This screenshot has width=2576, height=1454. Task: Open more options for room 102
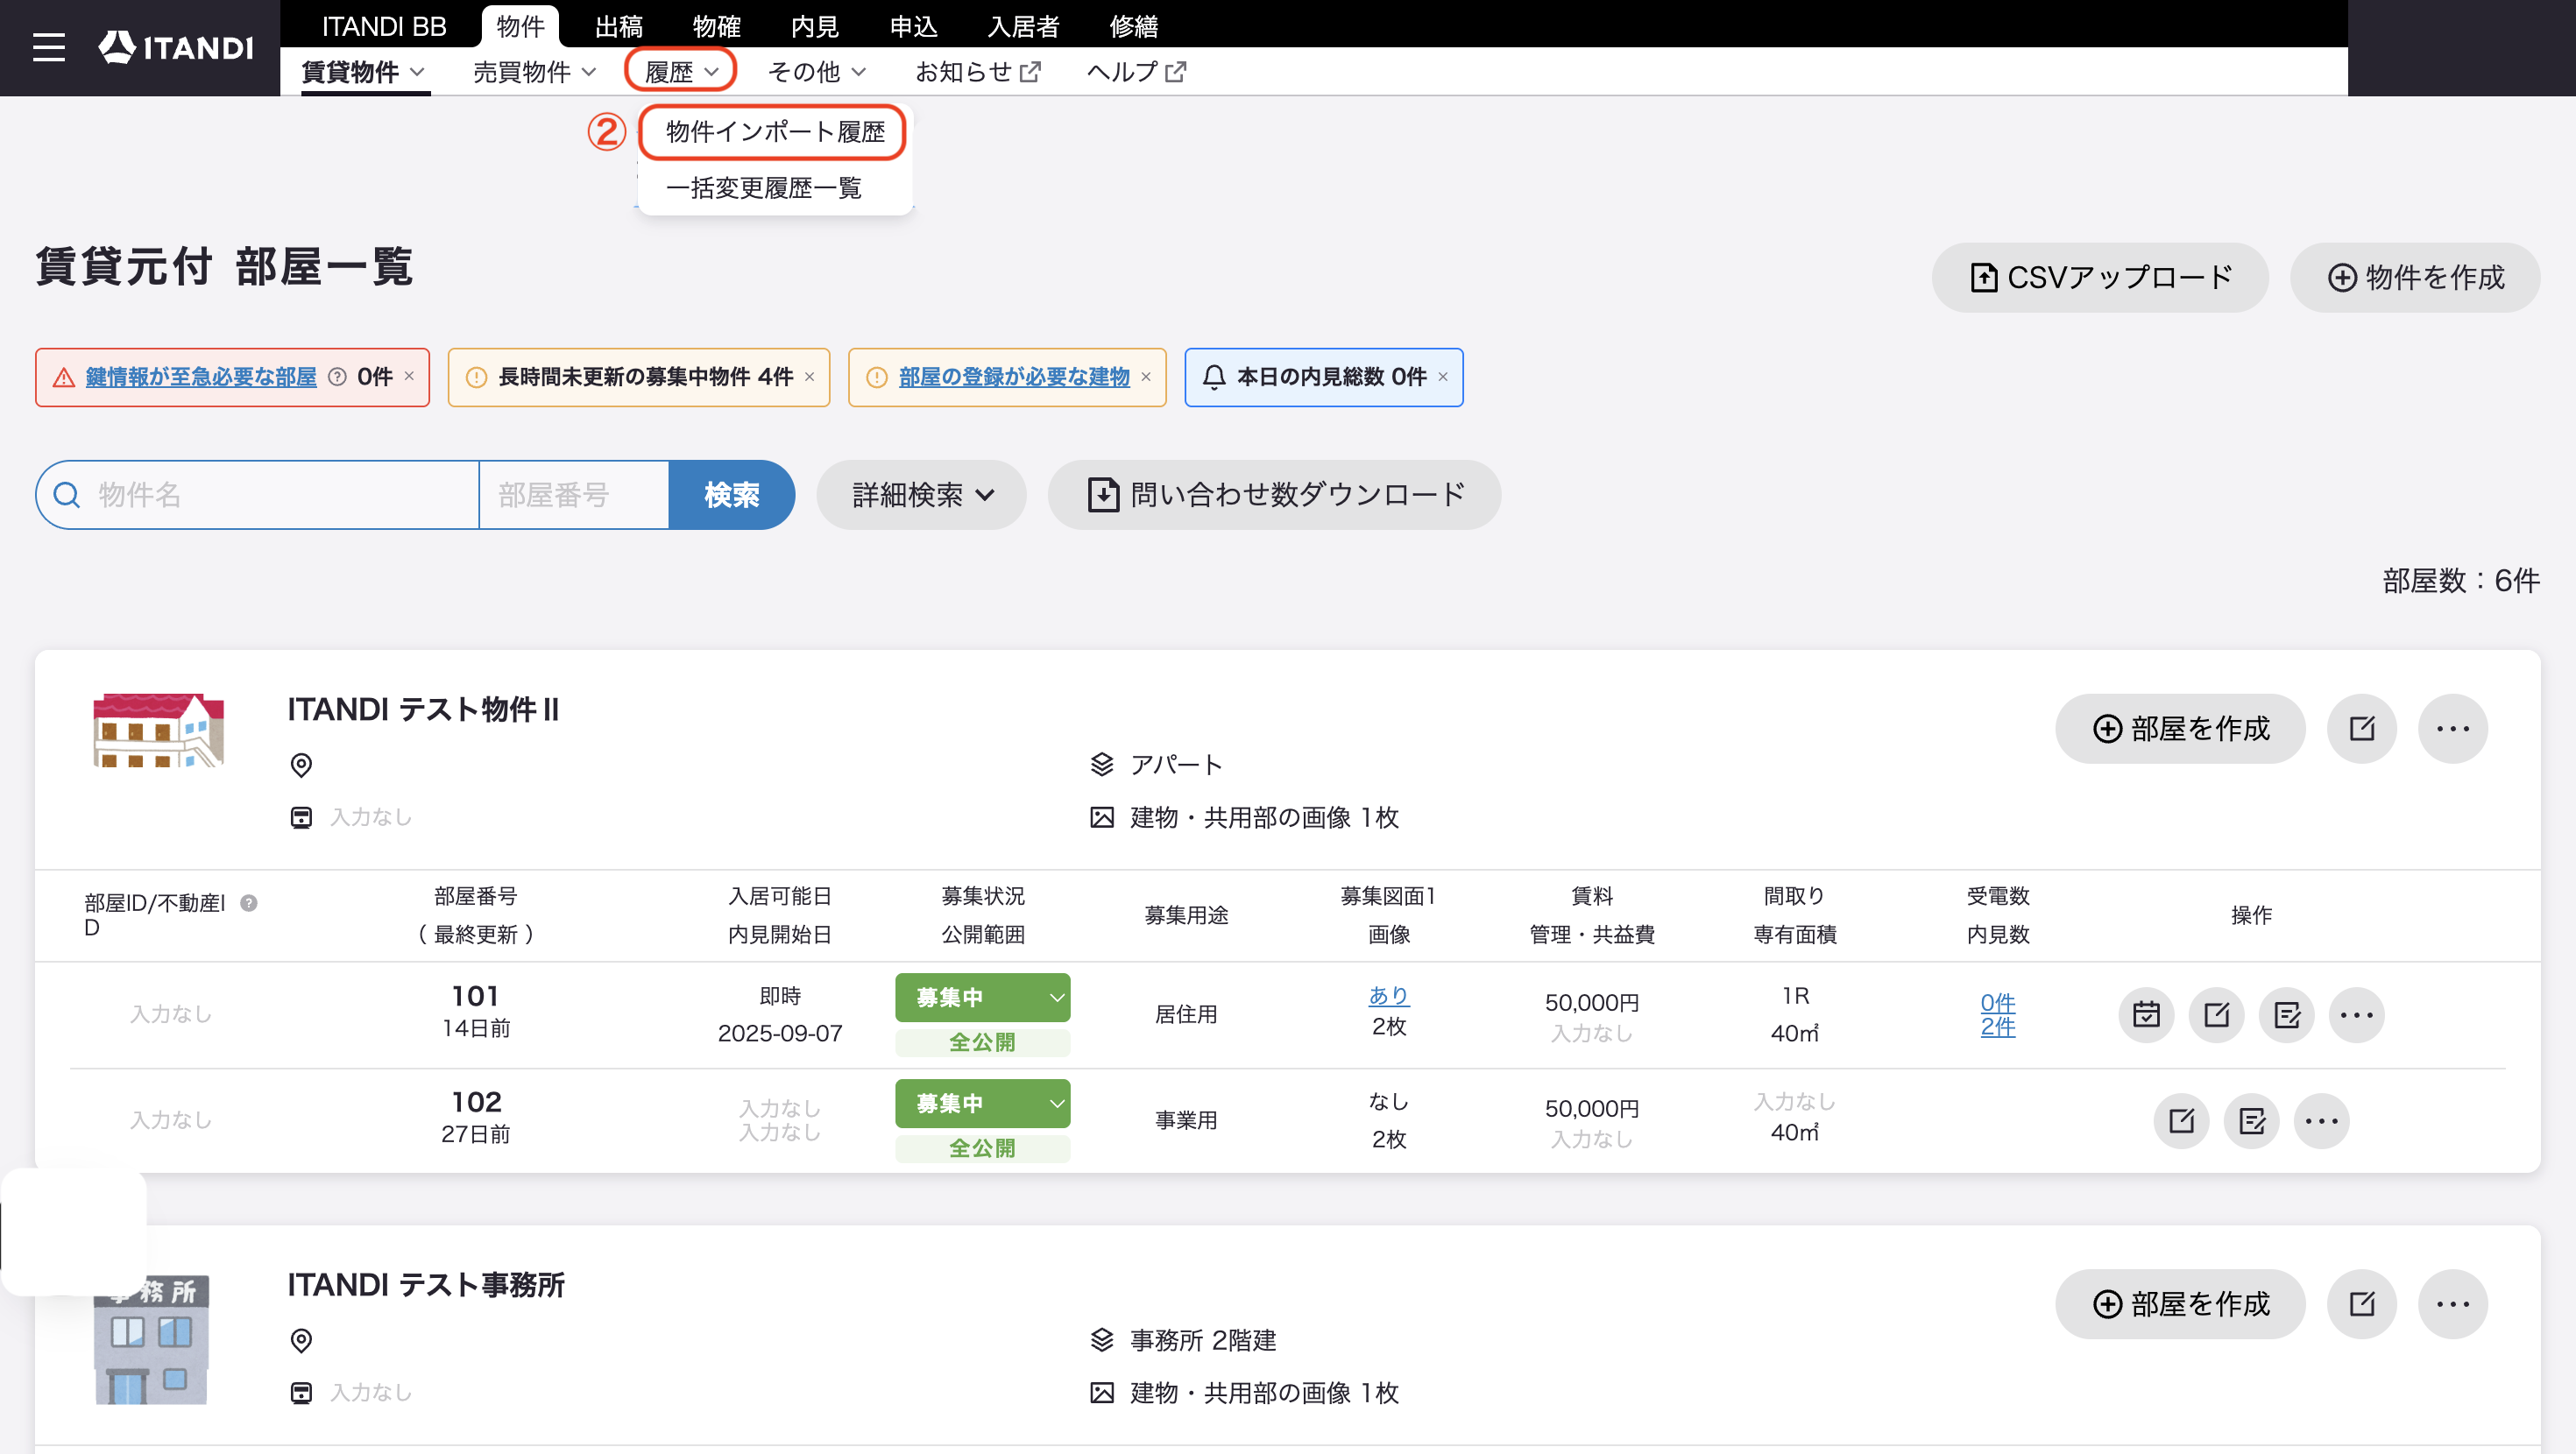coord(2321,1120)
